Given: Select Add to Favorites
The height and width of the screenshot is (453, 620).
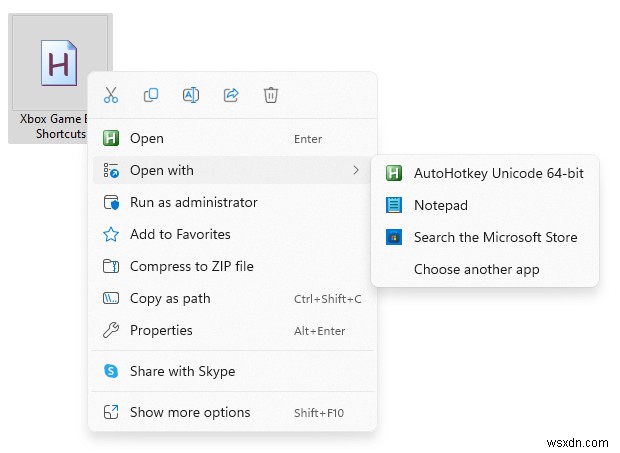Looking at the screenshot, I should 232,234.
